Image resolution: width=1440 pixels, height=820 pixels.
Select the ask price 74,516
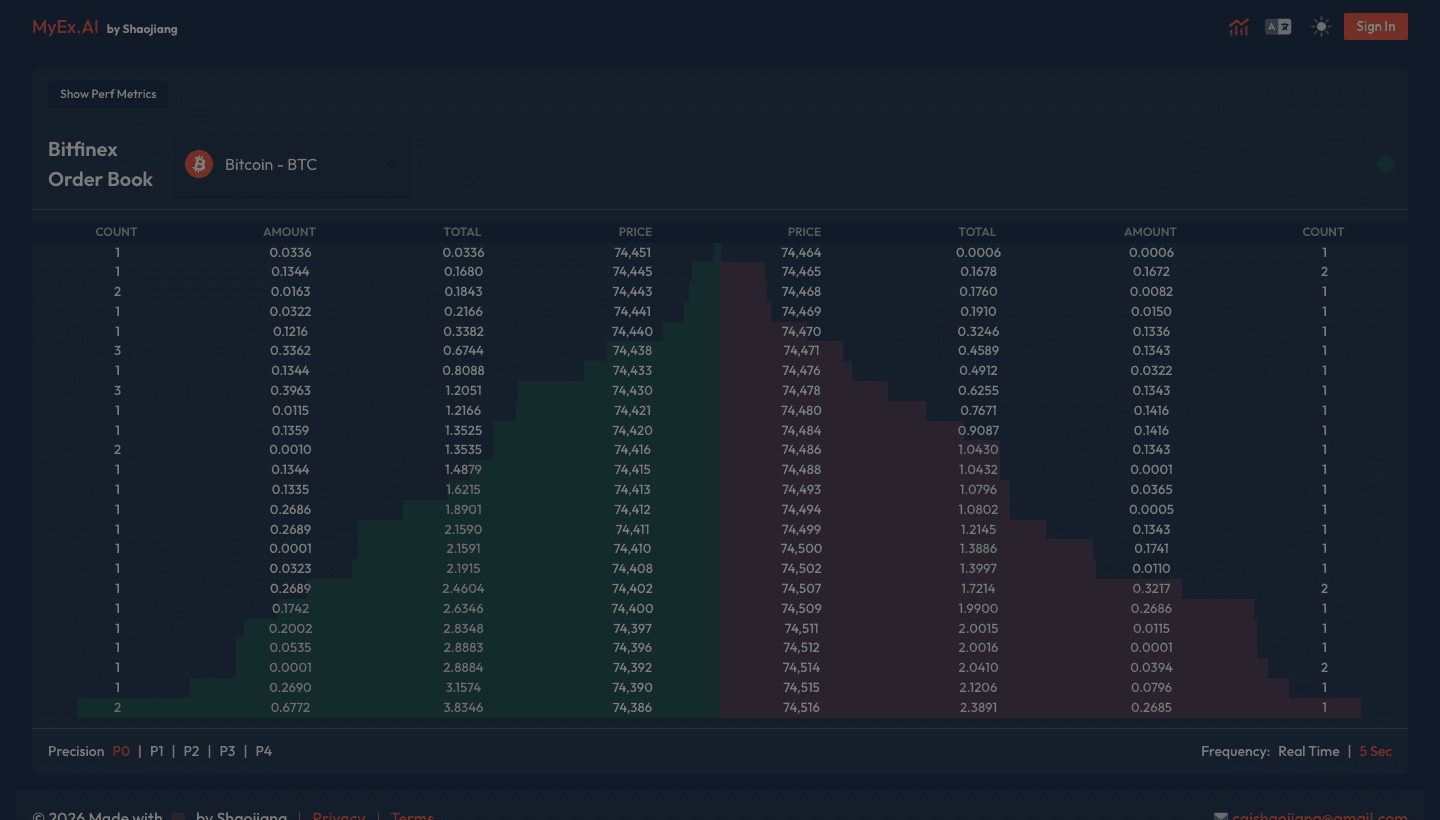pyautogui.click(x=801, y=707)
